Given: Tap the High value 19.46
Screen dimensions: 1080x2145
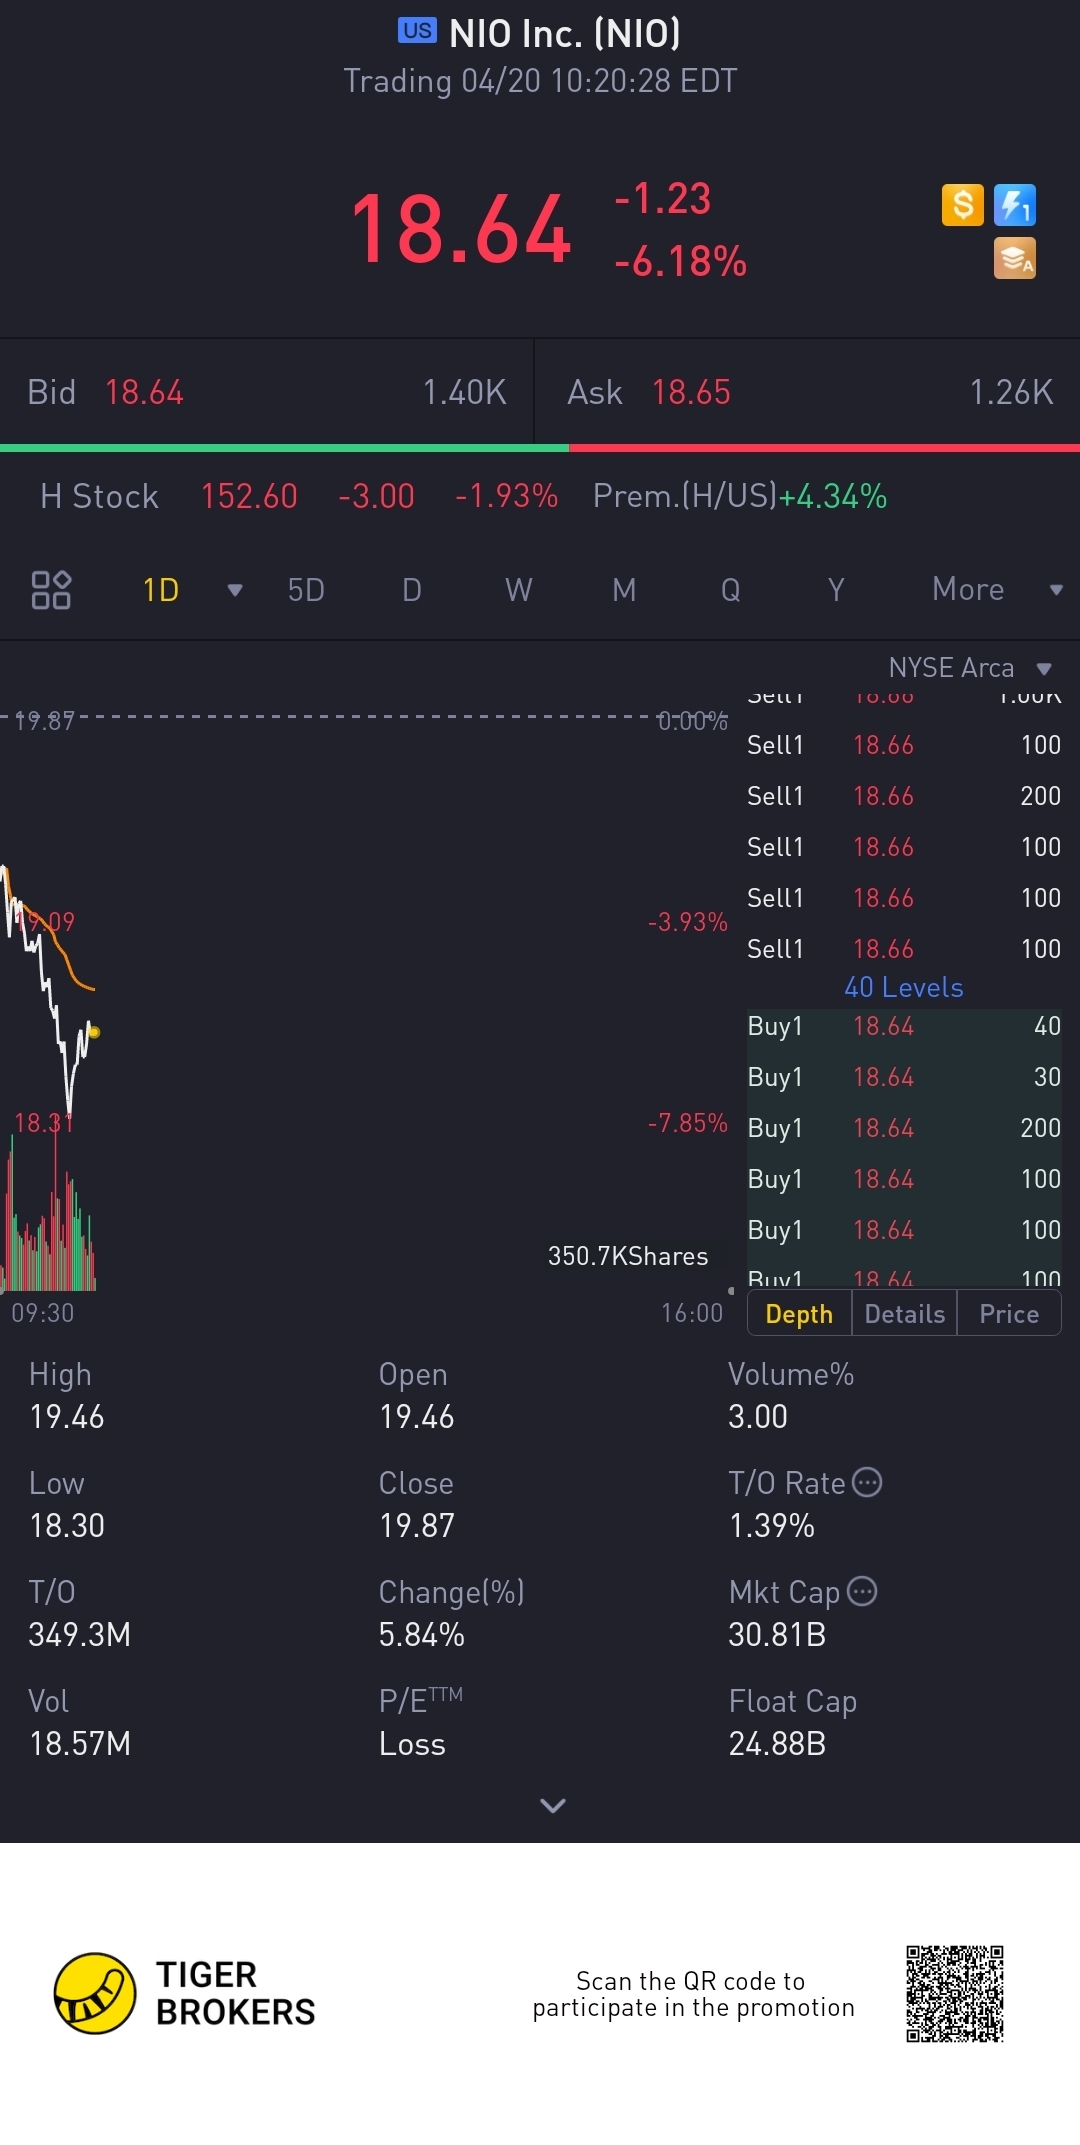Looking at the screenshot, I should click(x=67, y=1417).
